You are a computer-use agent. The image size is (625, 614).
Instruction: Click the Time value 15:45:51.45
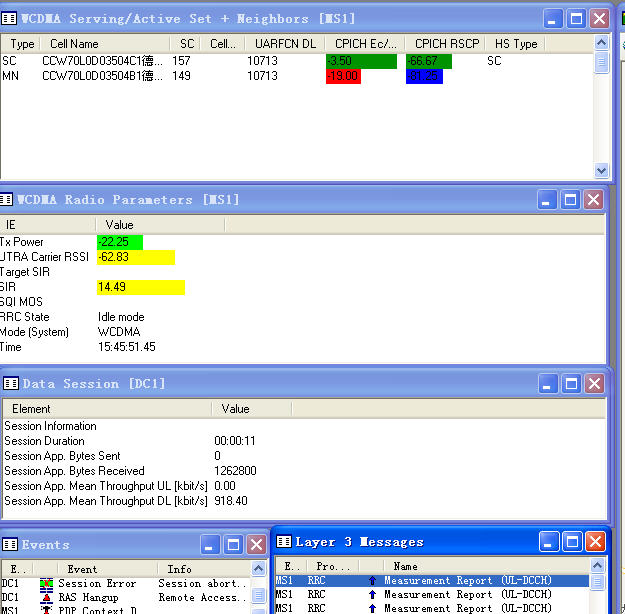click(127, 347)
